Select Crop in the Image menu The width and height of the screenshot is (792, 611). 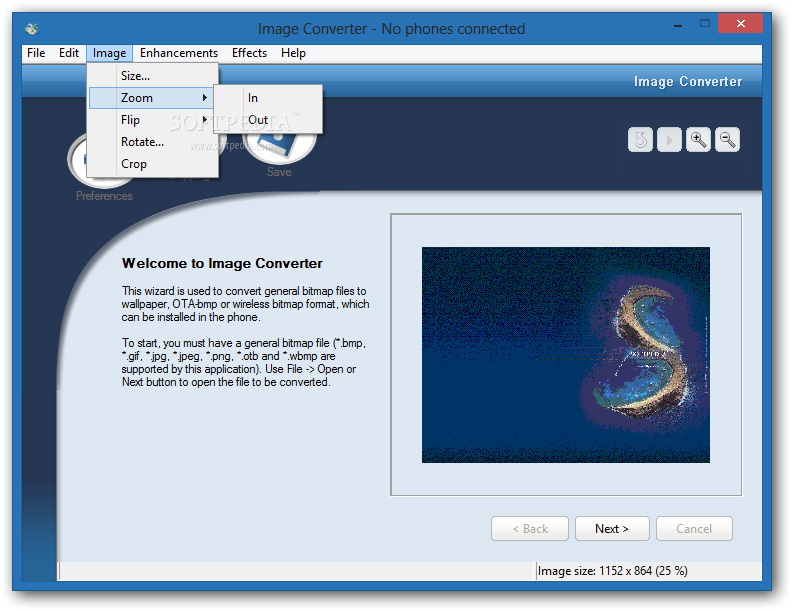point(154,164)
